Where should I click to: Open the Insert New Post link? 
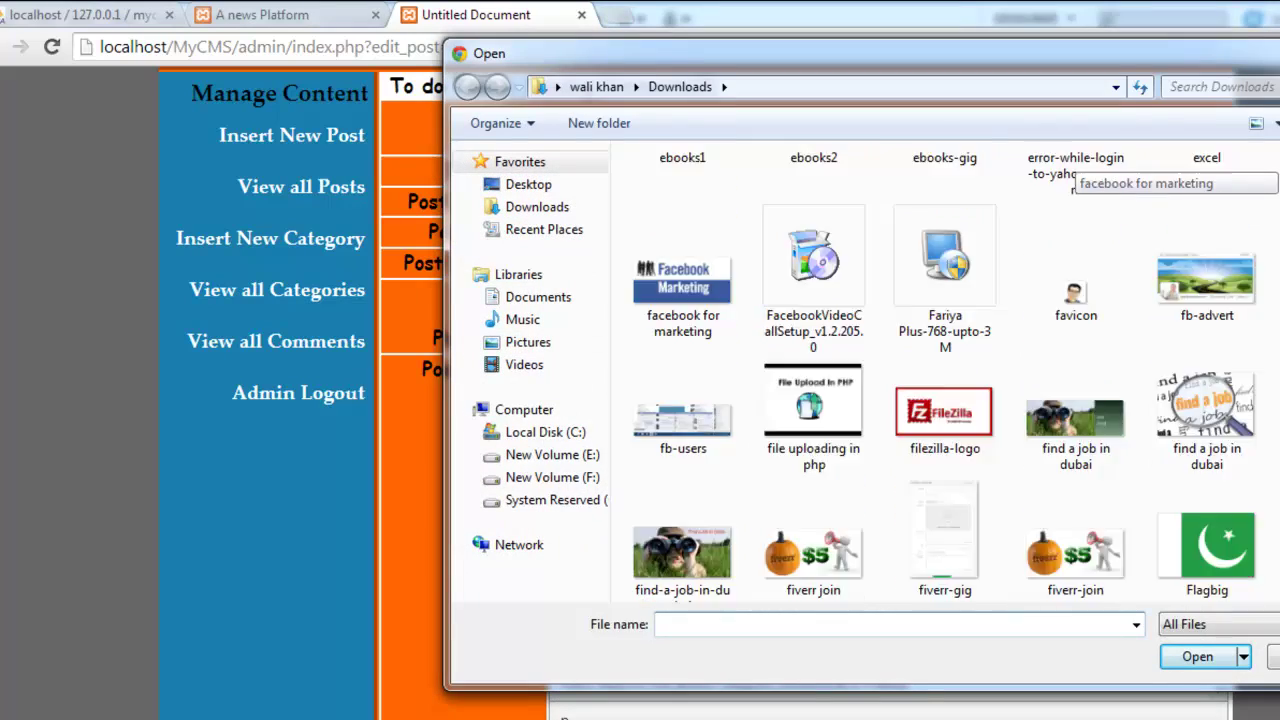(292, 135)
